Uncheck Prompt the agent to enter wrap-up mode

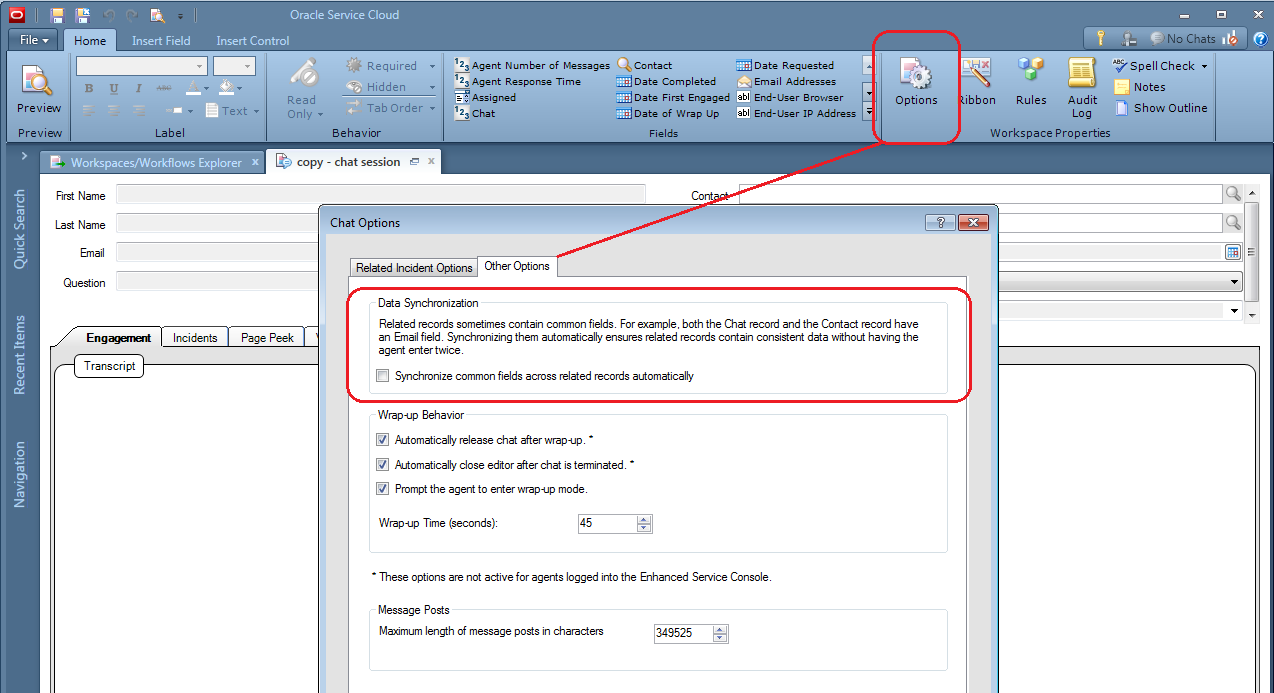383,489
